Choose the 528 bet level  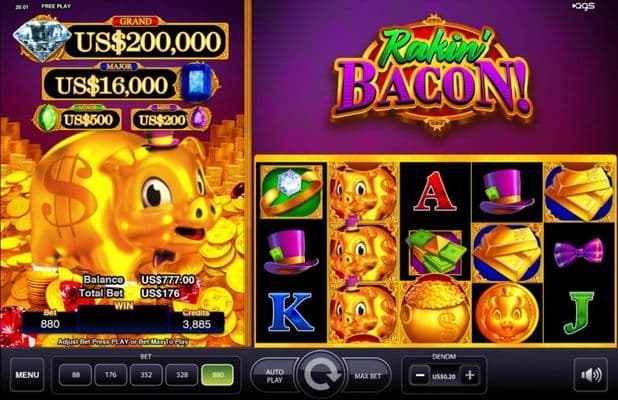[182, 375]
